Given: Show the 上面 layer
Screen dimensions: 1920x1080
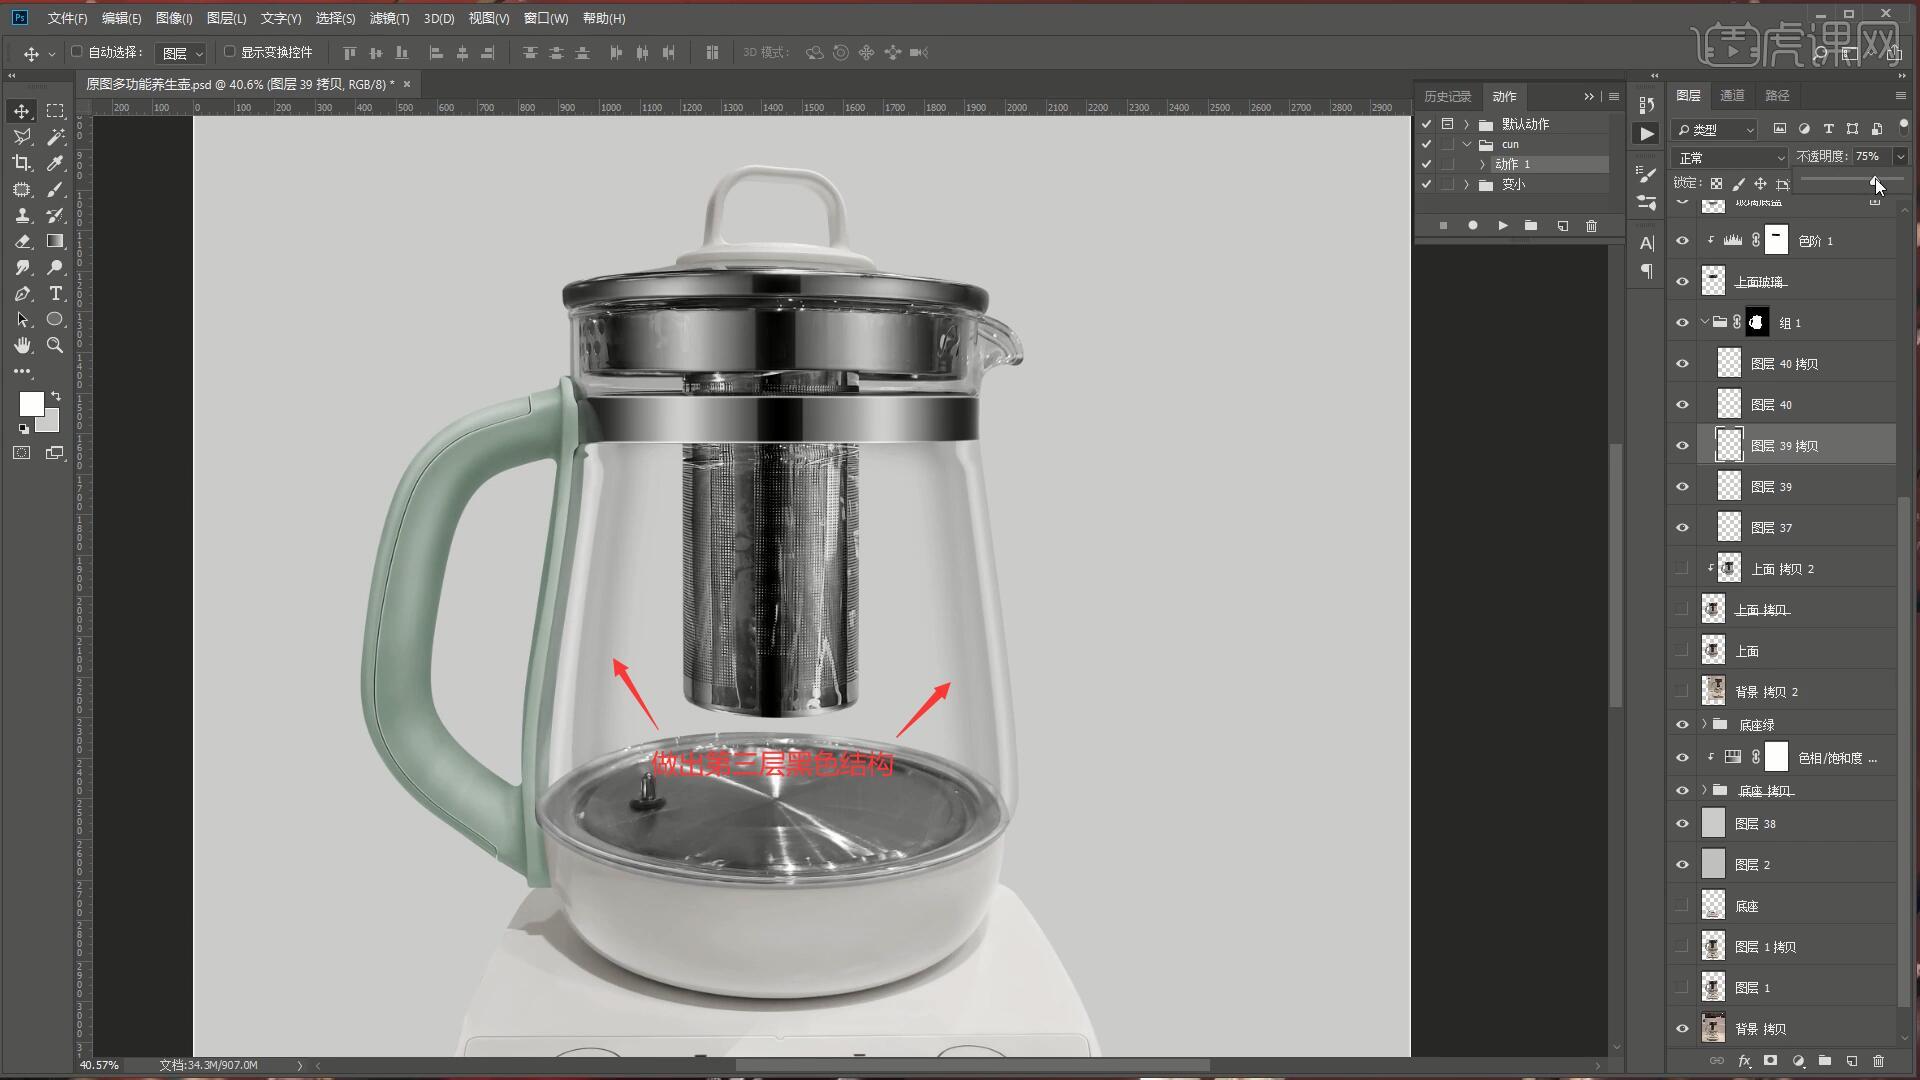Looking at the screenshot, I should pyautogui.click(x=1682, y=651).
